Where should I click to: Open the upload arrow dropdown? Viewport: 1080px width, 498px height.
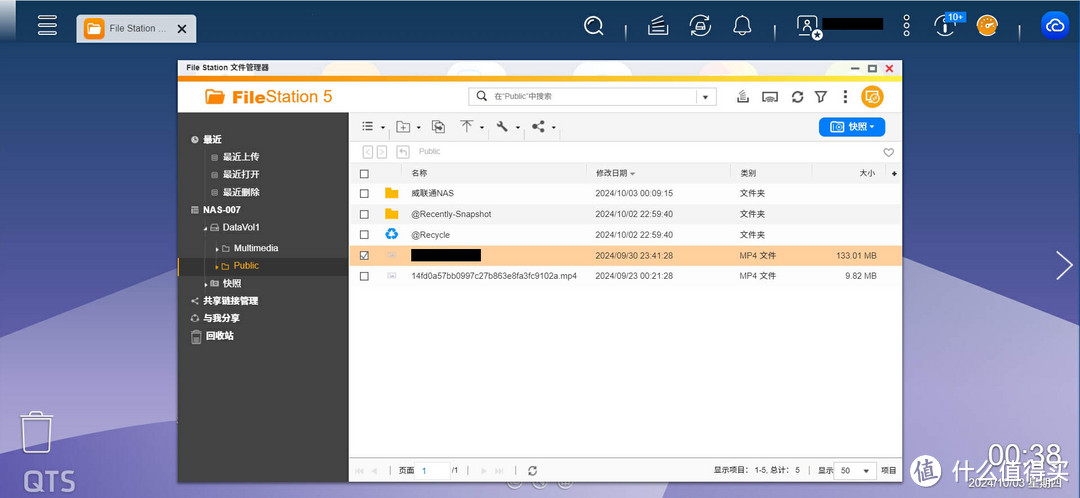[472, 127]
